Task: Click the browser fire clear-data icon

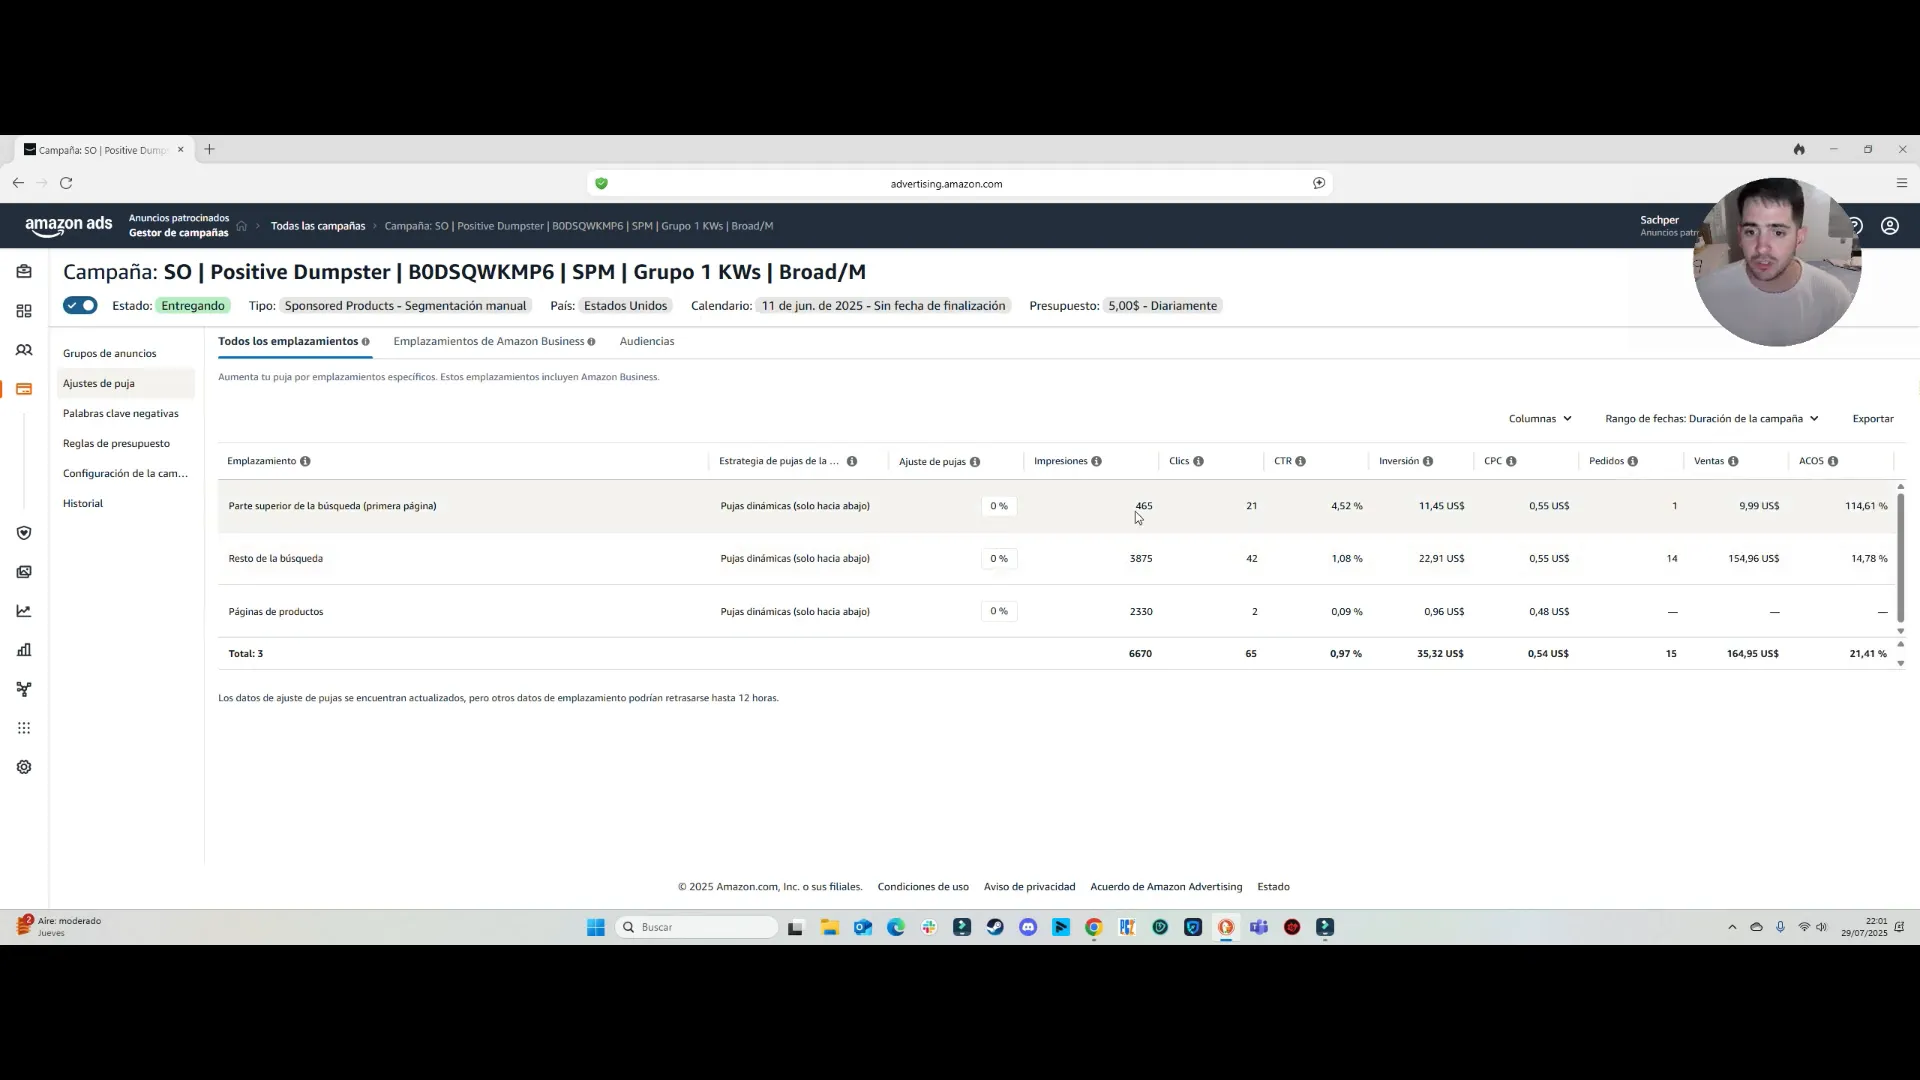Action: click(x=1799, y=149)
